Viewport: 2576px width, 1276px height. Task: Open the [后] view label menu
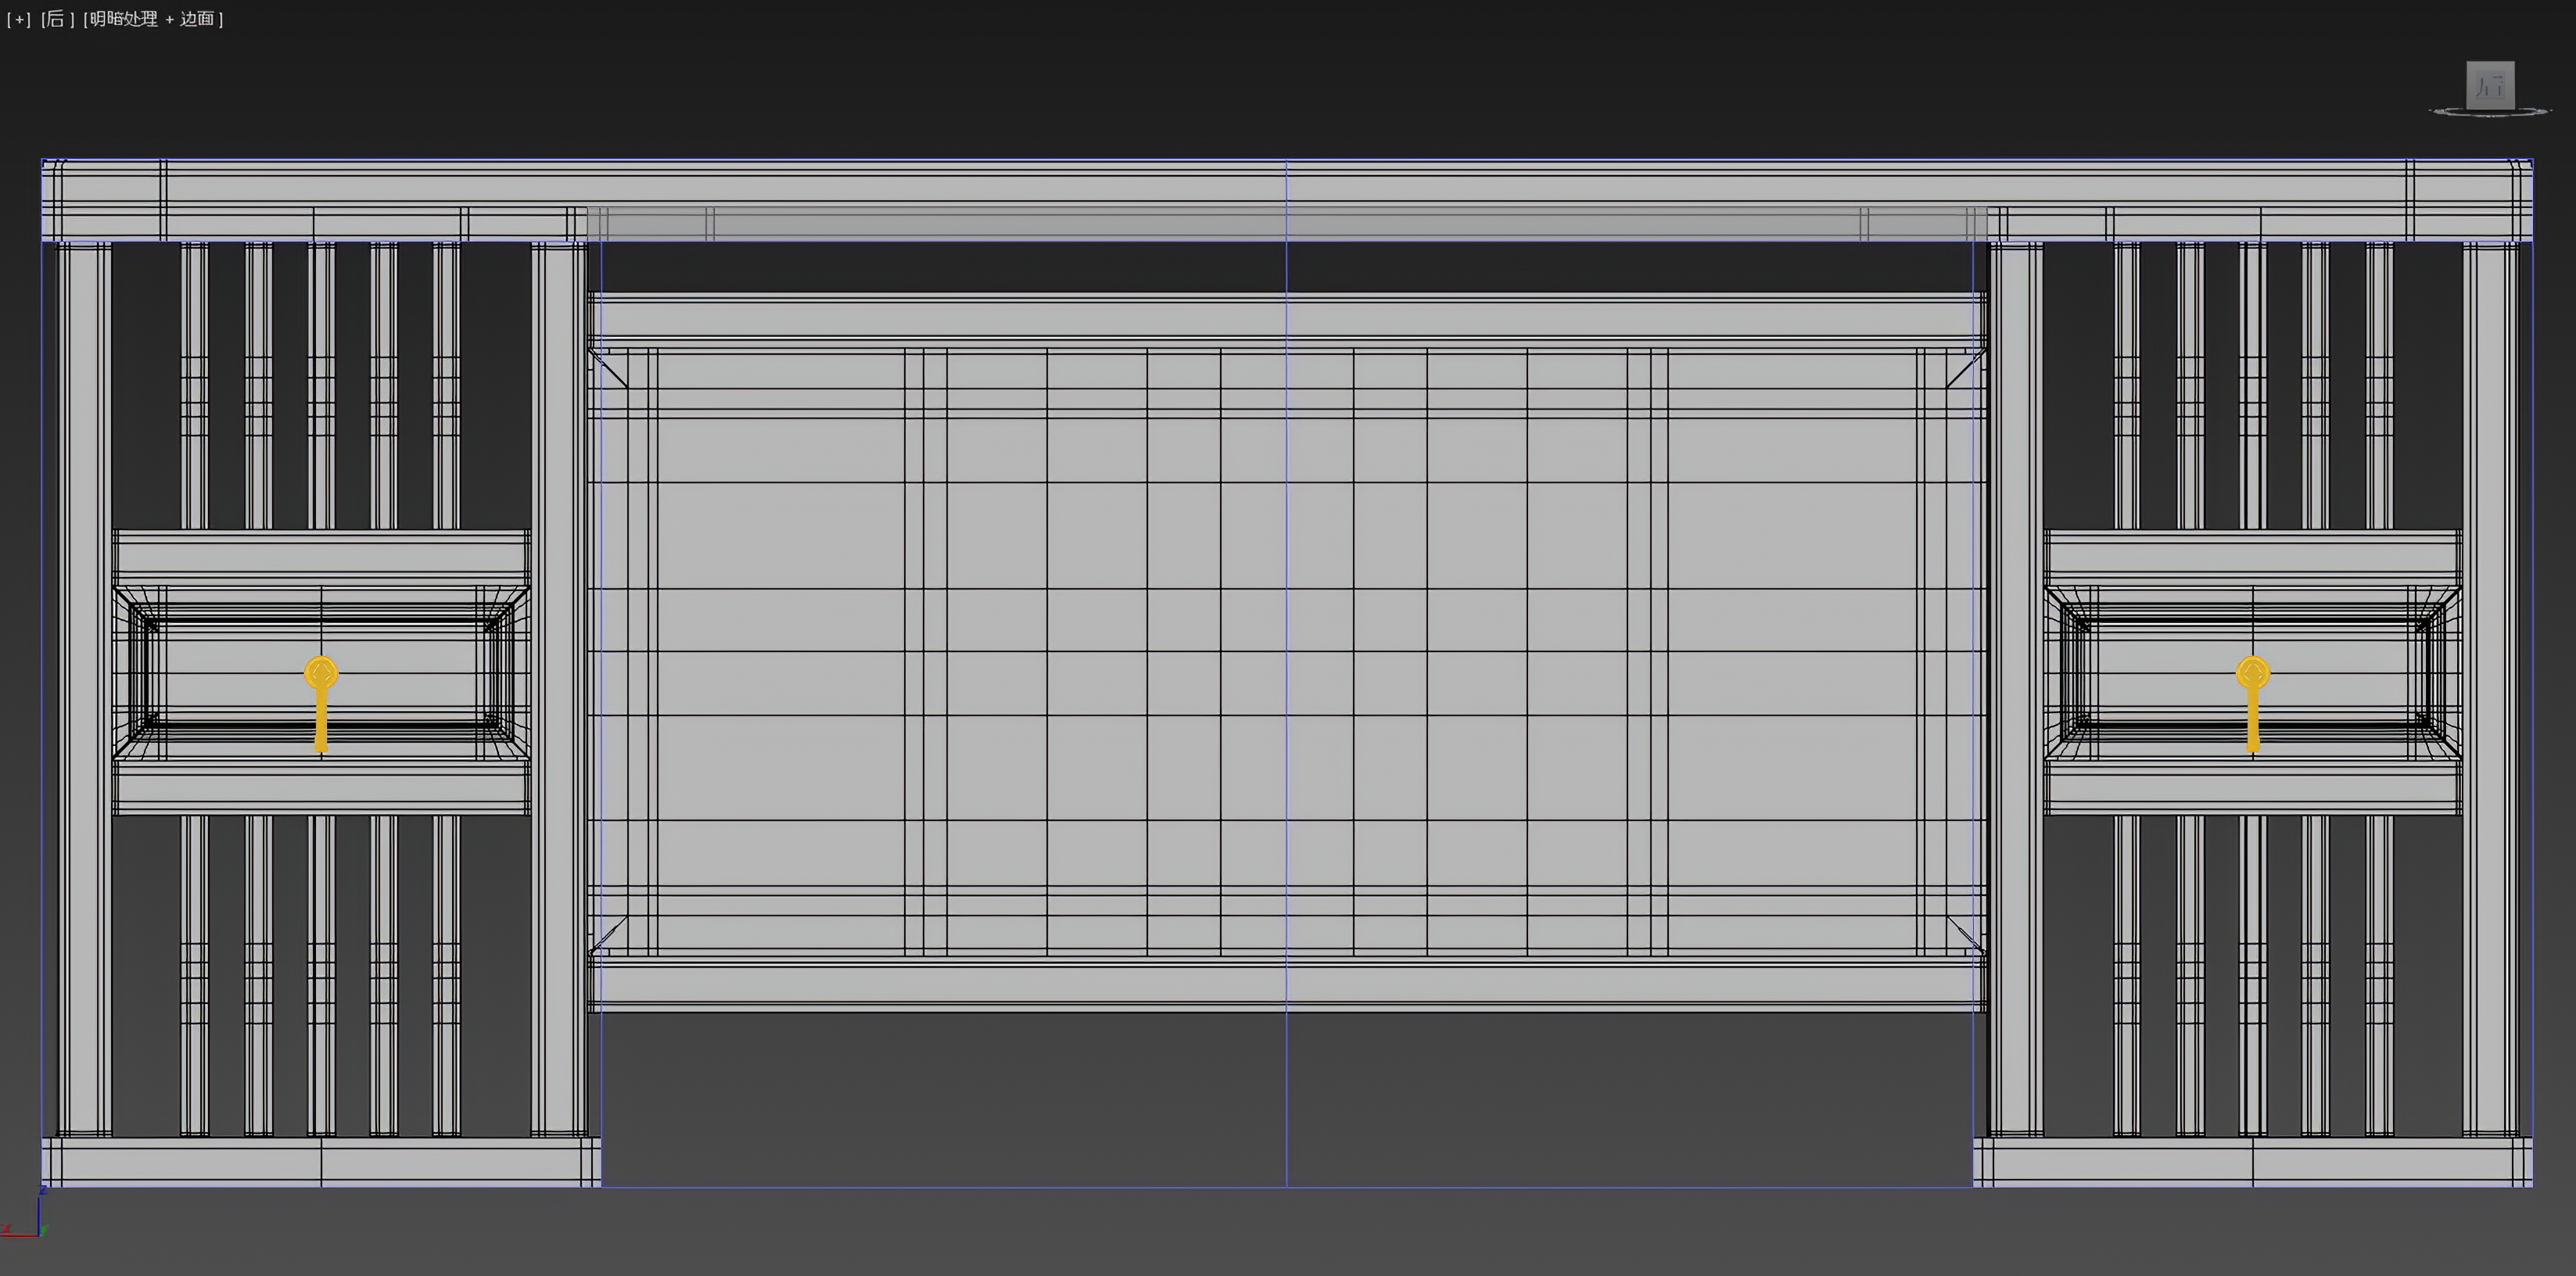coord(57,19)
